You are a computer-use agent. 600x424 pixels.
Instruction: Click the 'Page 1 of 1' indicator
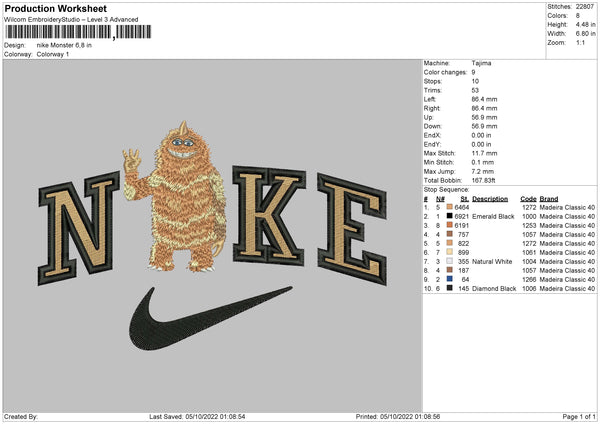579,416
